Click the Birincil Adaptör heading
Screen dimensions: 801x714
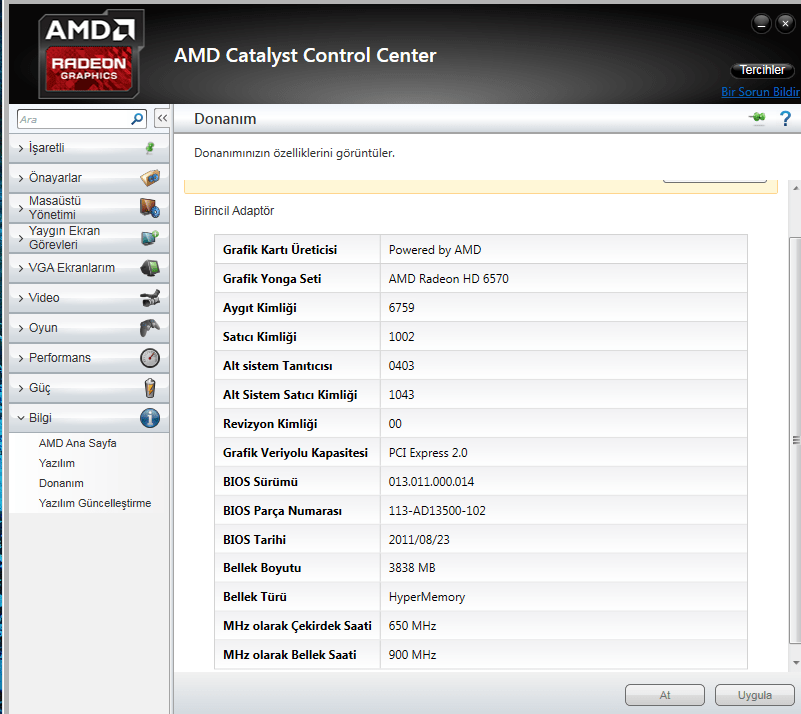tap(234, 210)
